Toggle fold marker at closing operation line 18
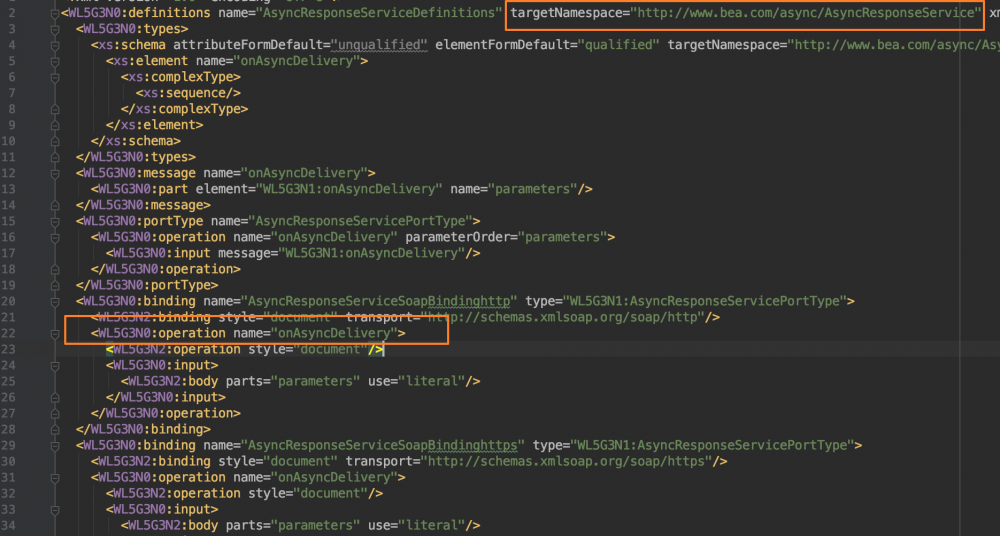 click(55, 269)
